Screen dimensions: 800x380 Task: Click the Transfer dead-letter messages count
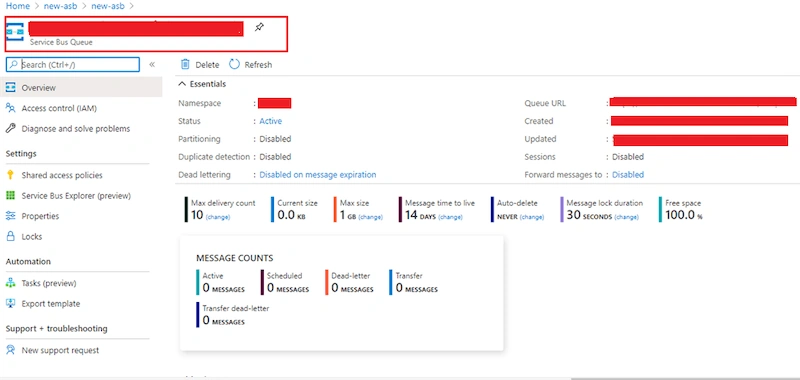tap(223, 321)
